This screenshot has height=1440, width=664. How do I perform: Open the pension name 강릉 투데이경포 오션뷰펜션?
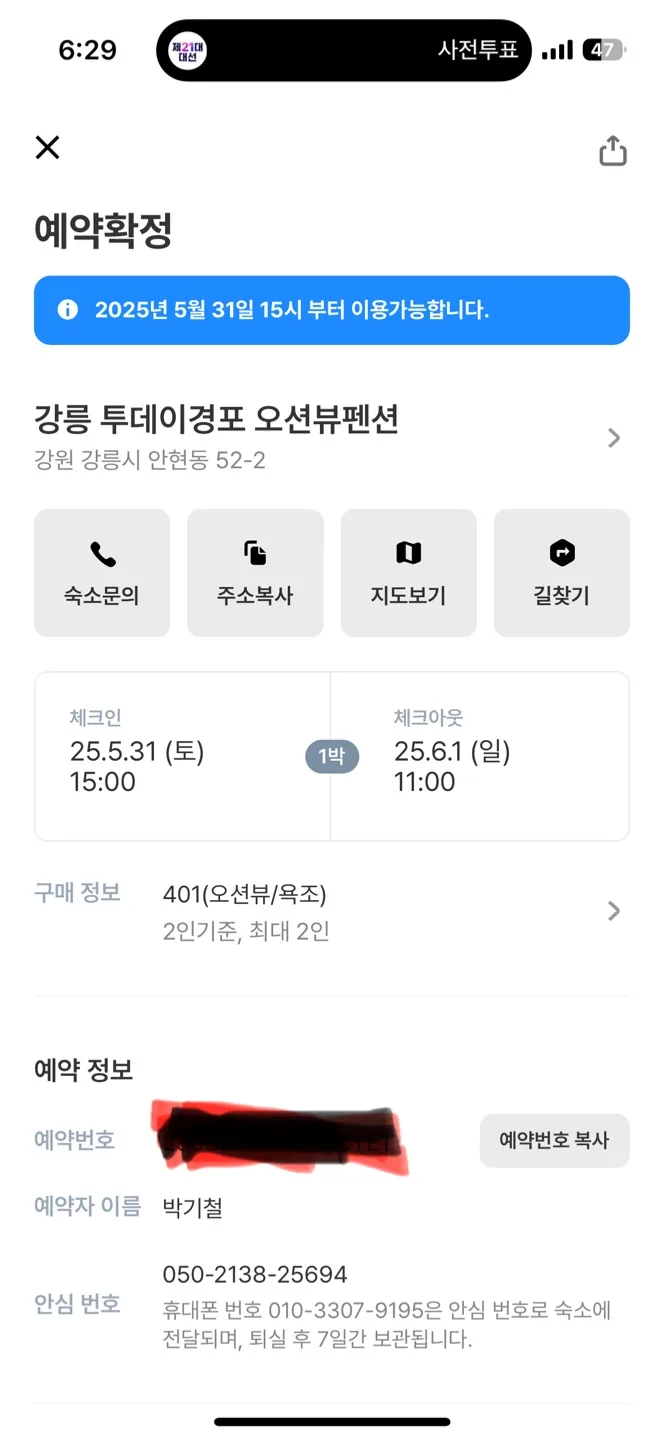tap(216, 419)
